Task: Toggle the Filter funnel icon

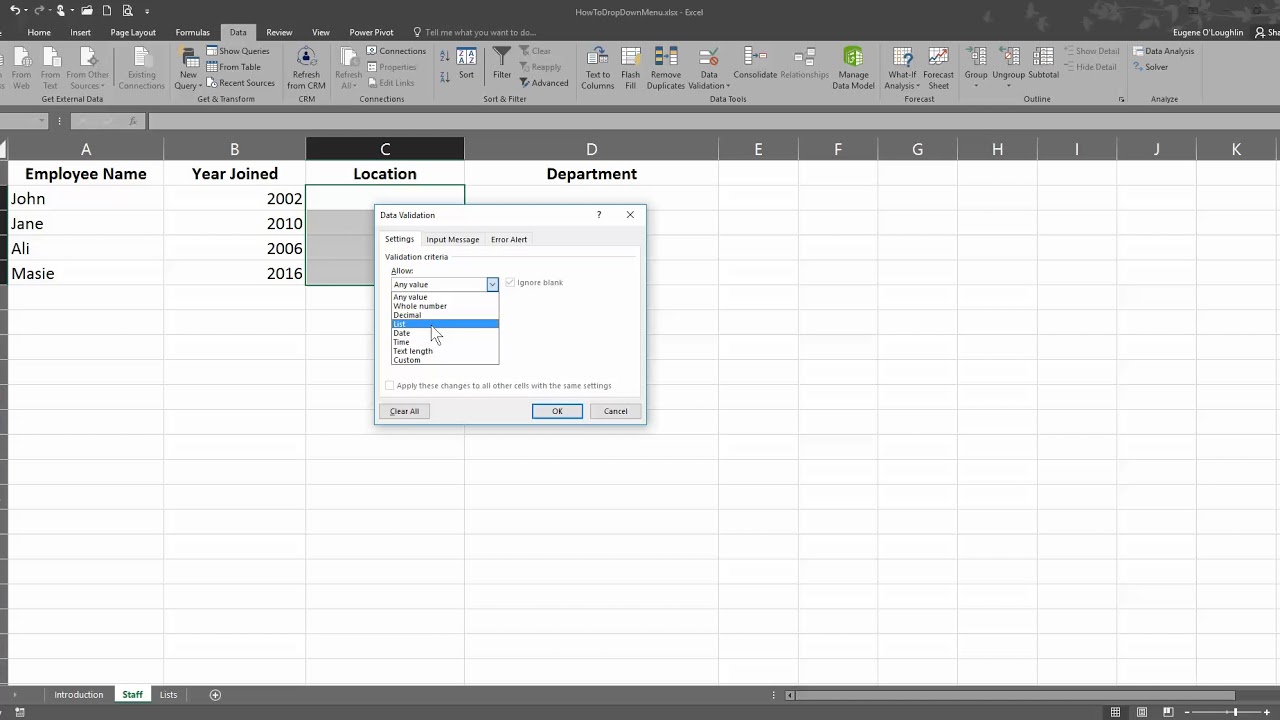Action: (502, 63)
